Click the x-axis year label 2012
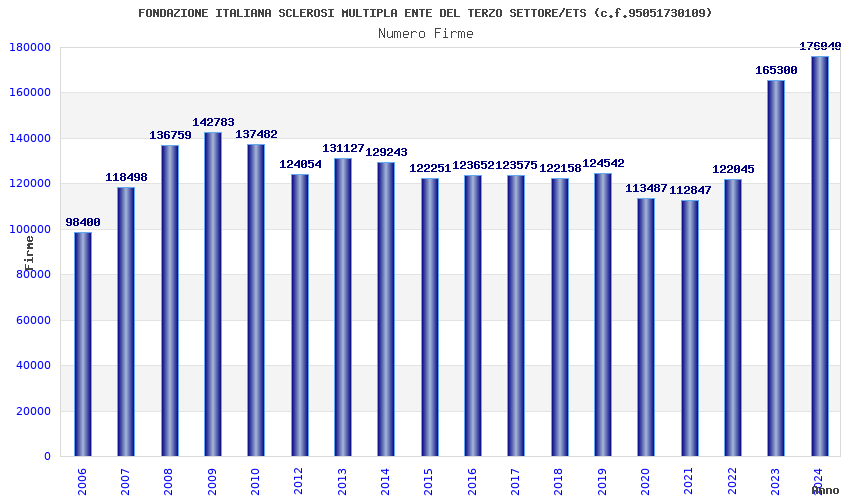Viewport: 850px width, 500px height. pyautogui.click(x=299, y=482)
